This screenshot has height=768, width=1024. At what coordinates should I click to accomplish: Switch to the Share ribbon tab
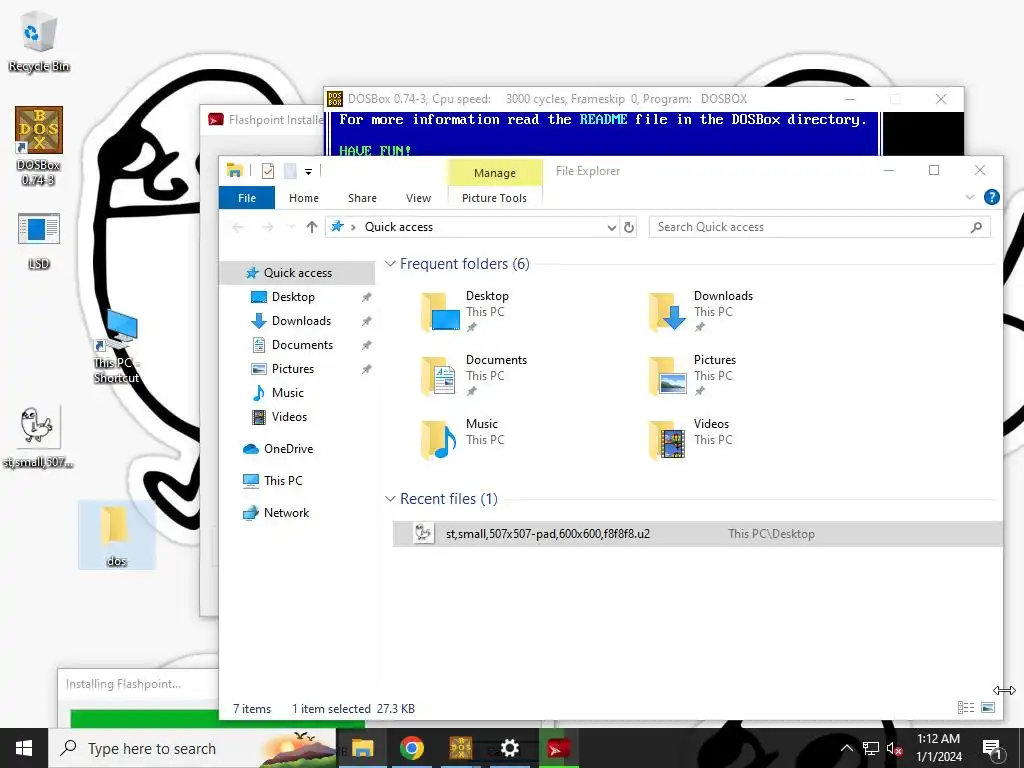(x=362, y=198)
